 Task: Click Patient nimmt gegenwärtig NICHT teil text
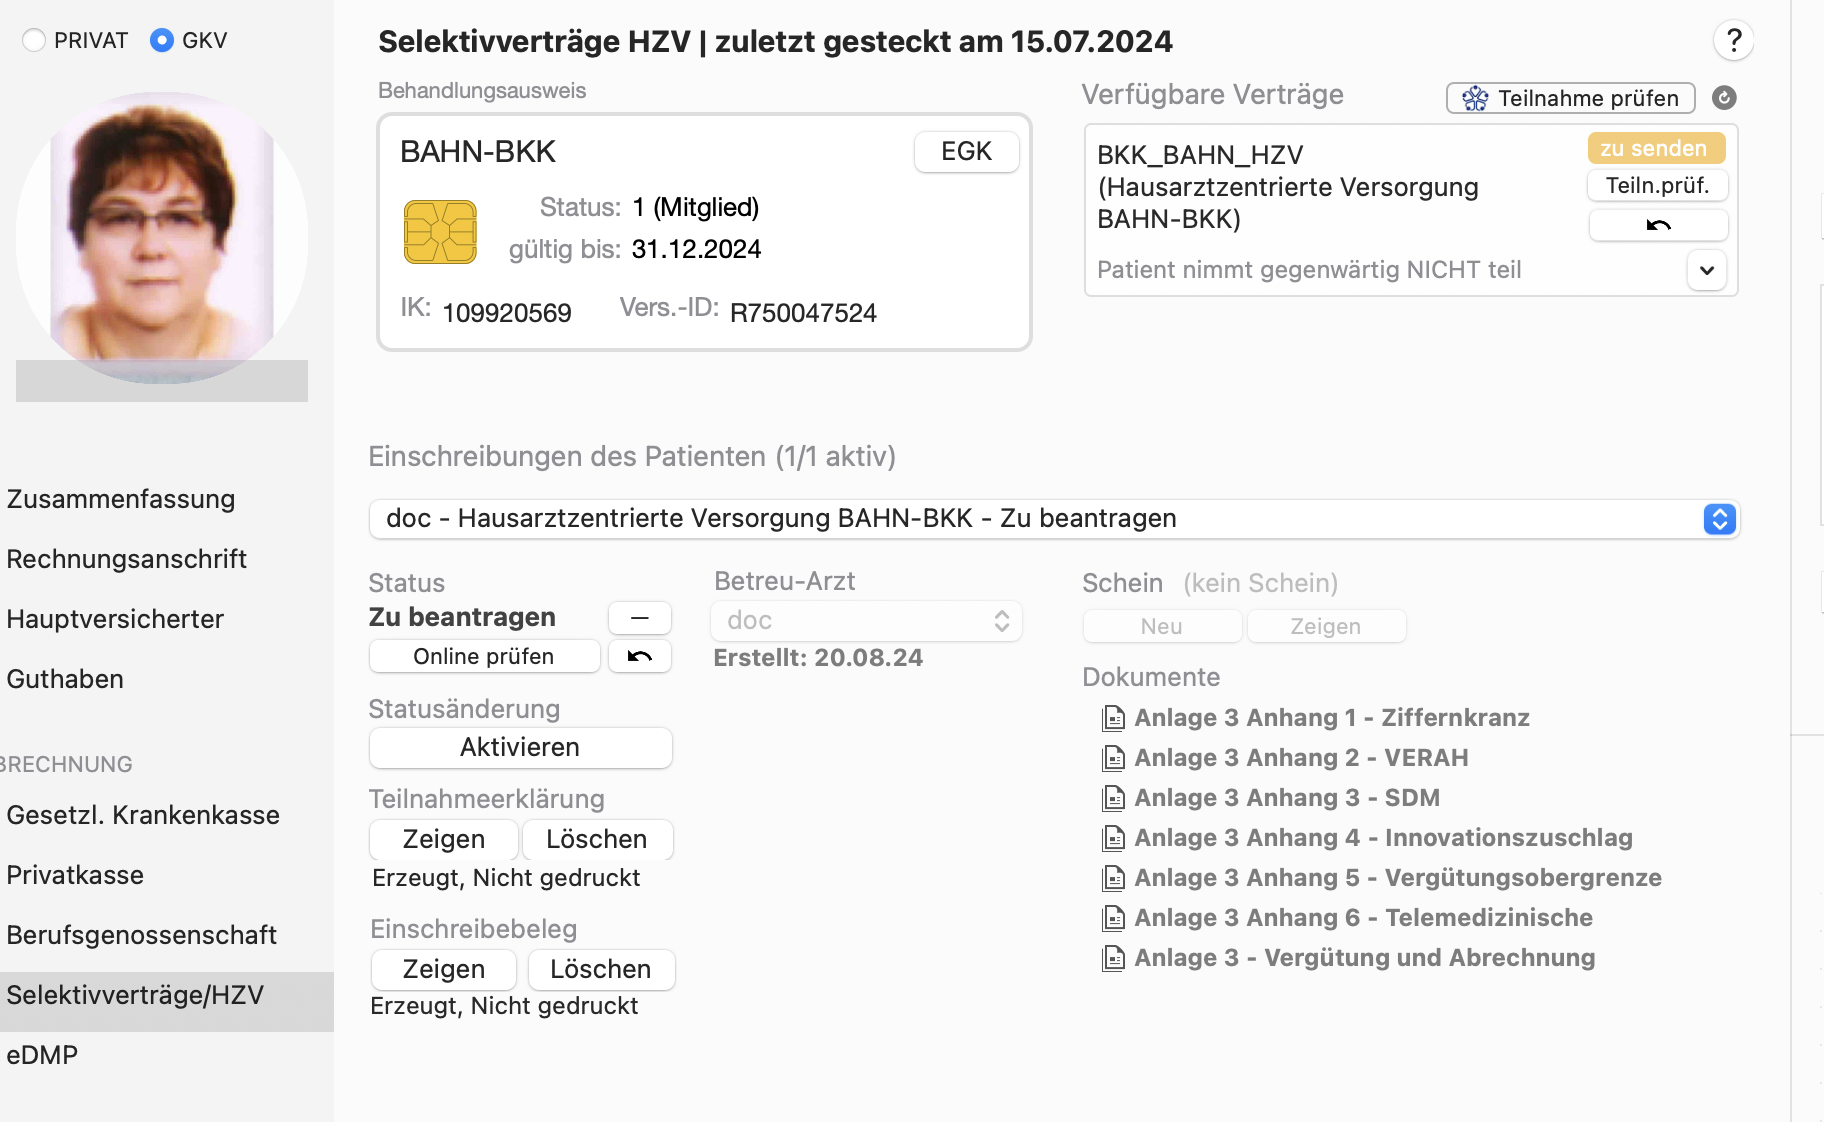coord(1309,270)
